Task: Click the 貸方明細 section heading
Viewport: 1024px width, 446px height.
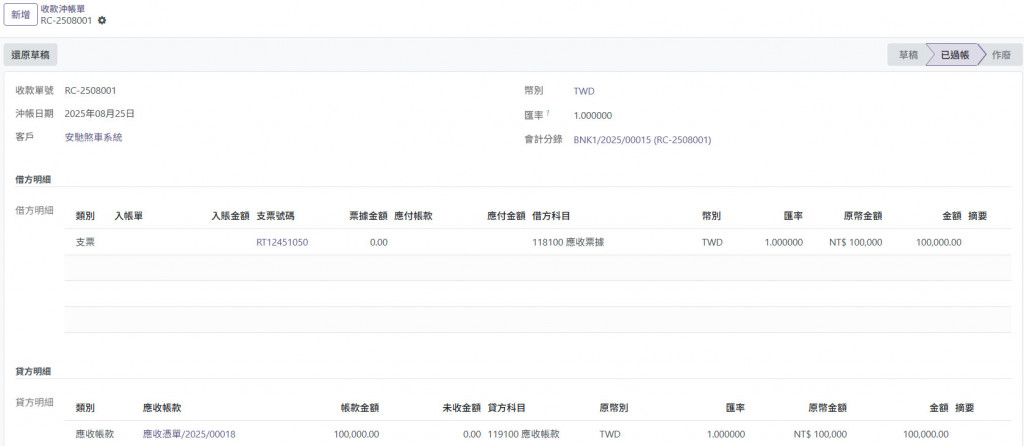Action: click(x=33, y=372)
